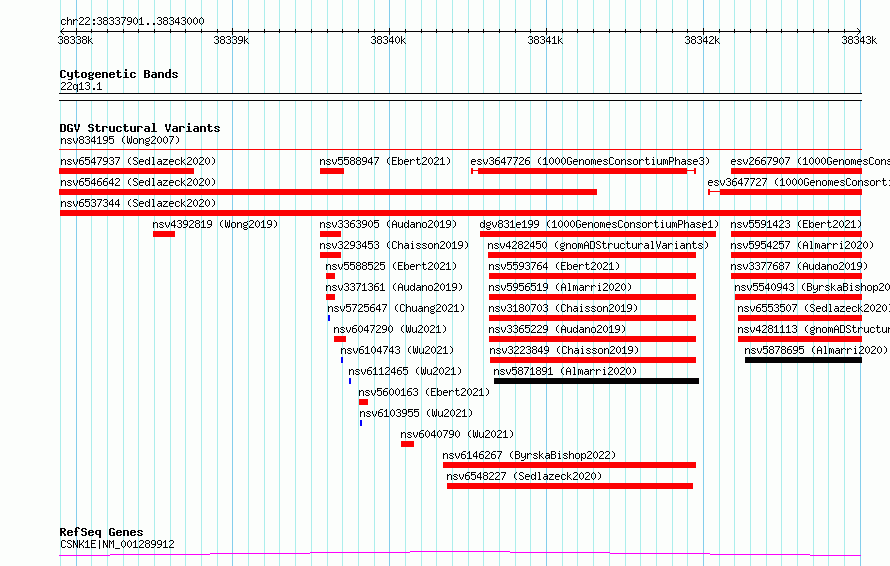Click nsv834195 (Wong2007) label
Viewport: 890px width, 566px height.
120,140
